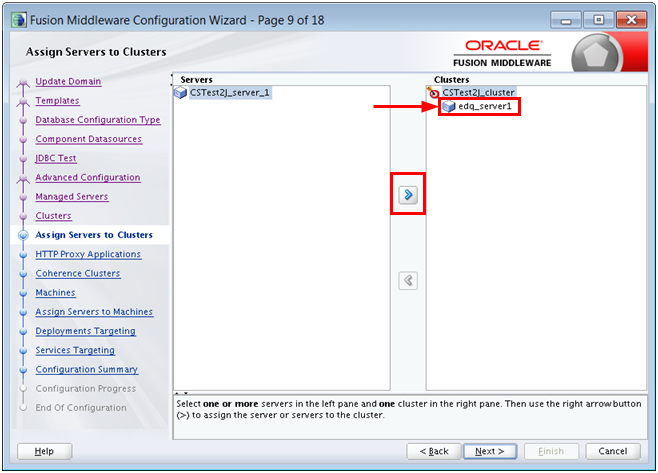
Task: Click the step bullet beside Configuration Summary
Action: point(23,370)
